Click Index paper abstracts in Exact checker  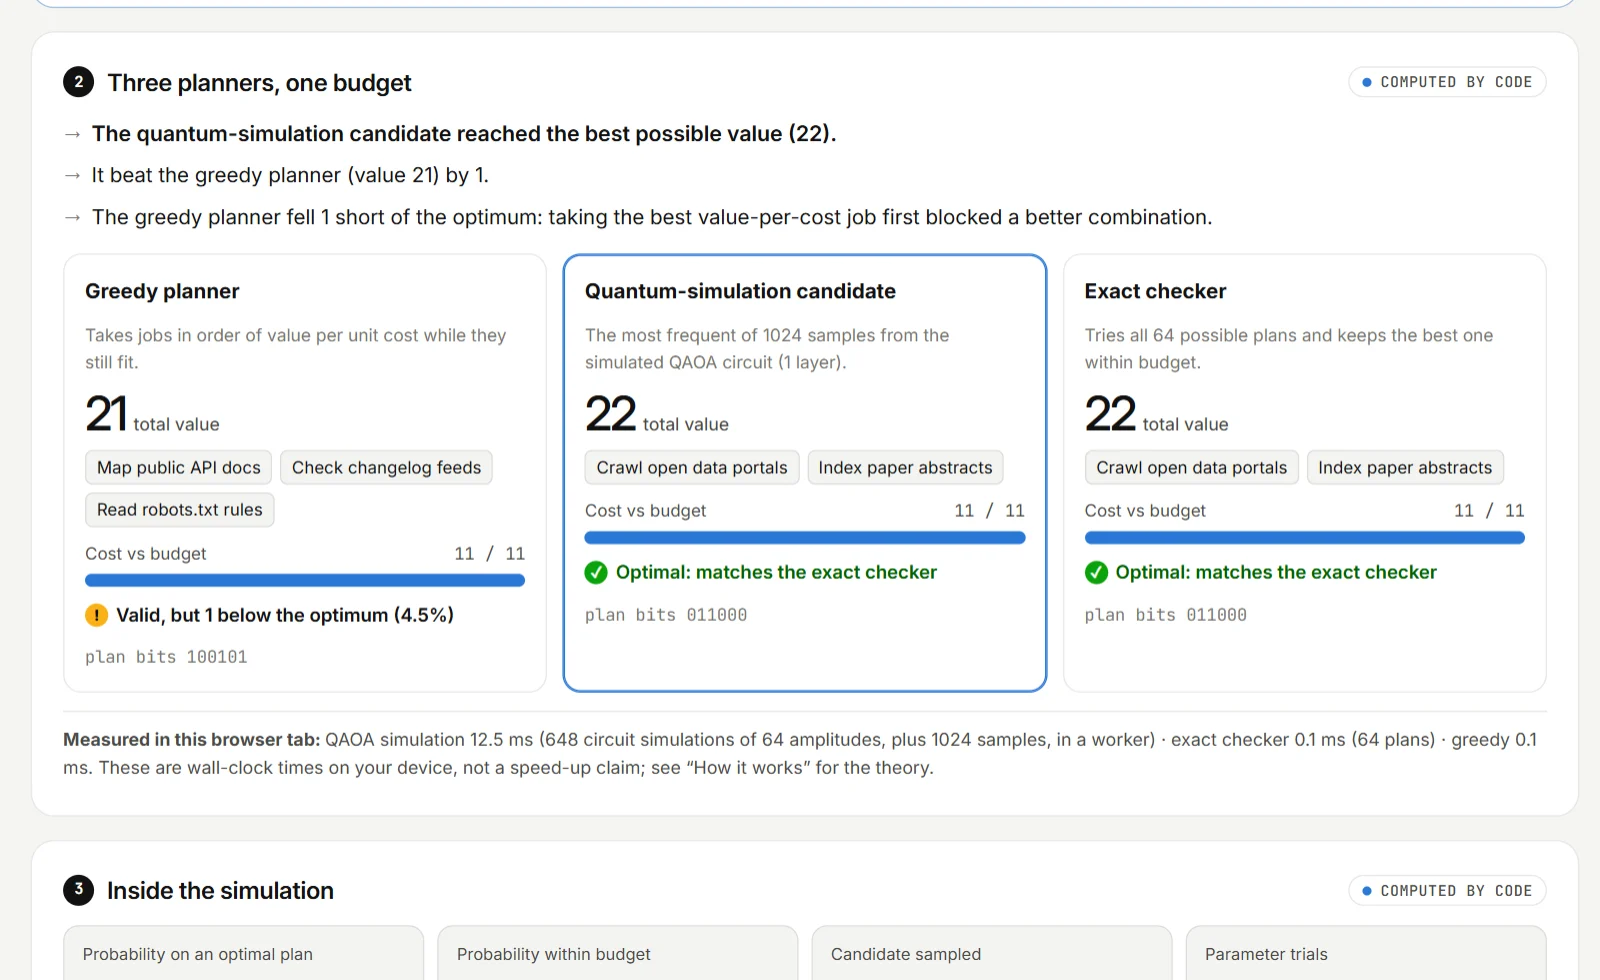(1405, 468)
